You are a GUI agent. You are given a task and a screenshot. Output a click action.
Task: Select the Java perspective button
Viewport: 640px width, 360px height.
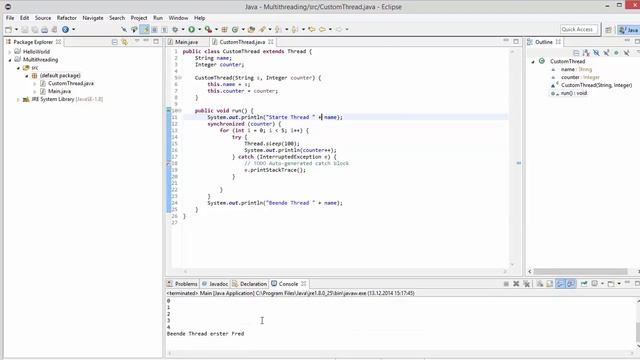[629, 30]
